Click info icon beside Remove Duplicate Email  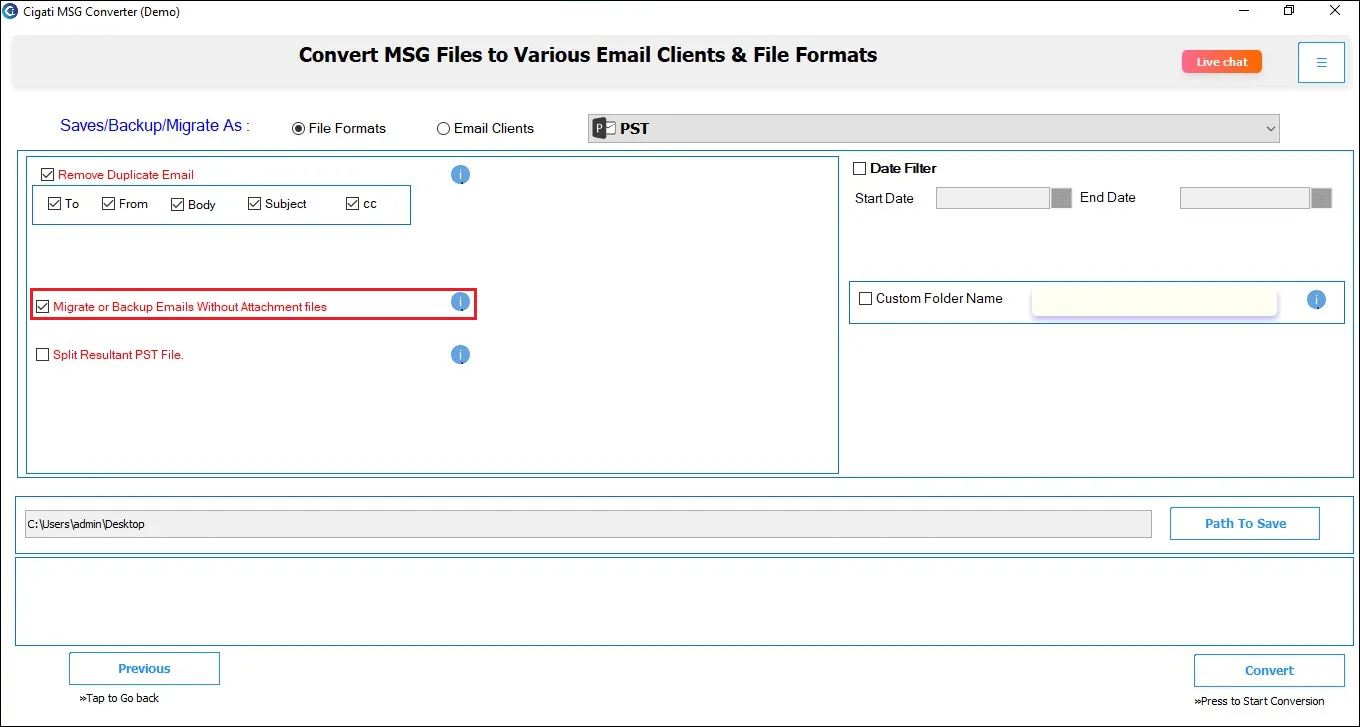pos(460,175)
